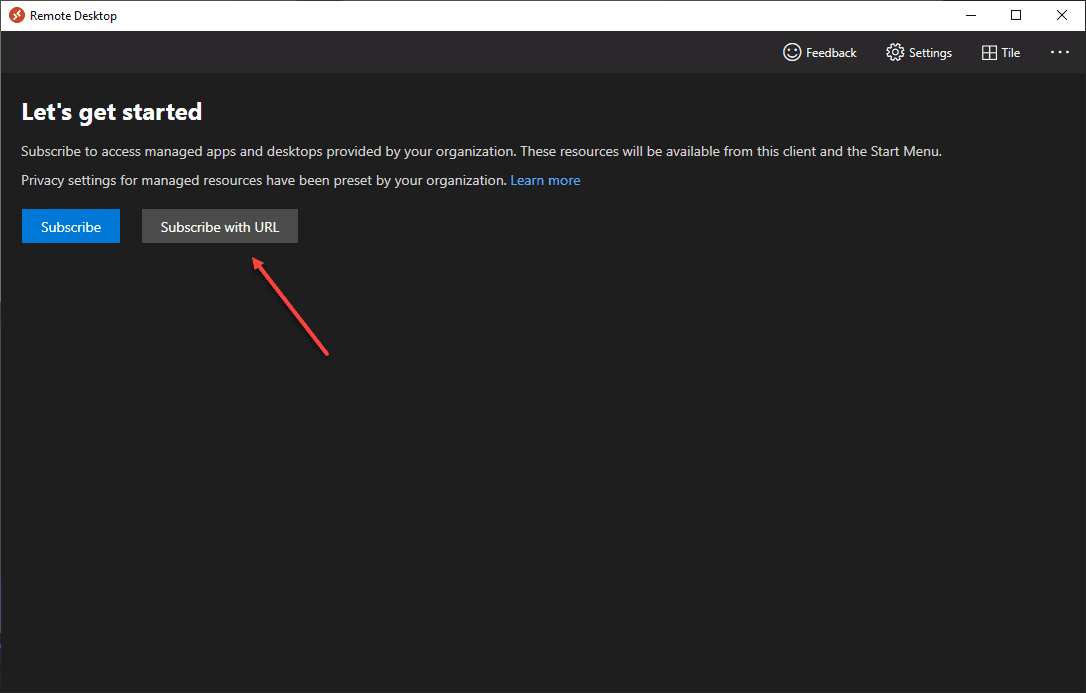The height and width of the screenshot is (693, 1086).
Task: Click the close window X icon
Action: 1061,15
